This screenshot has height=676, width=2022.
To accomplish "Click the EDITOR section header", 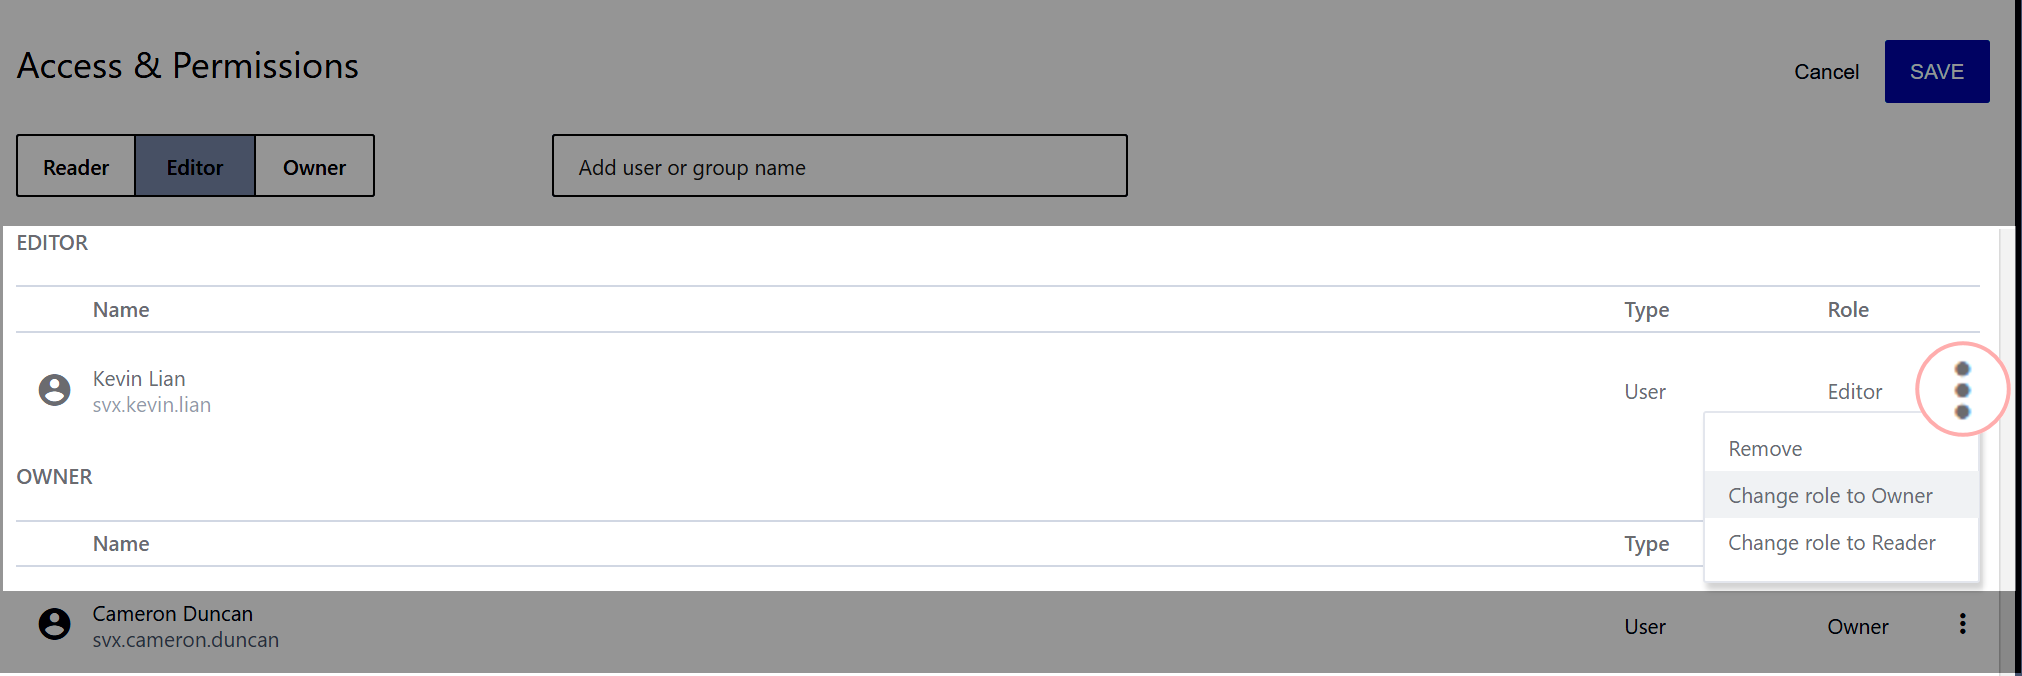I will [53, 242].
